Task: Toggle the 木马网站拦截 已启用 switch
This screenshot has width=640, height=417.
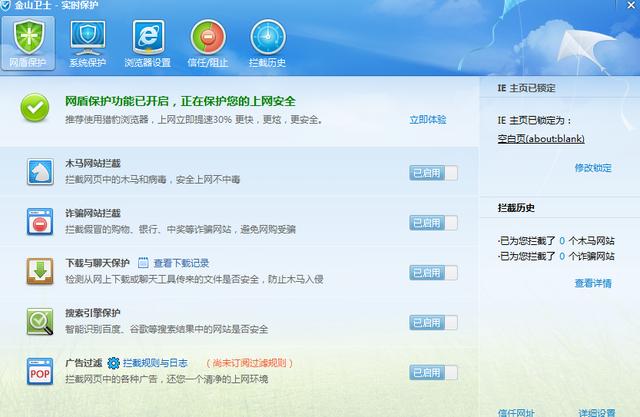Action: (x=433, y=173)
